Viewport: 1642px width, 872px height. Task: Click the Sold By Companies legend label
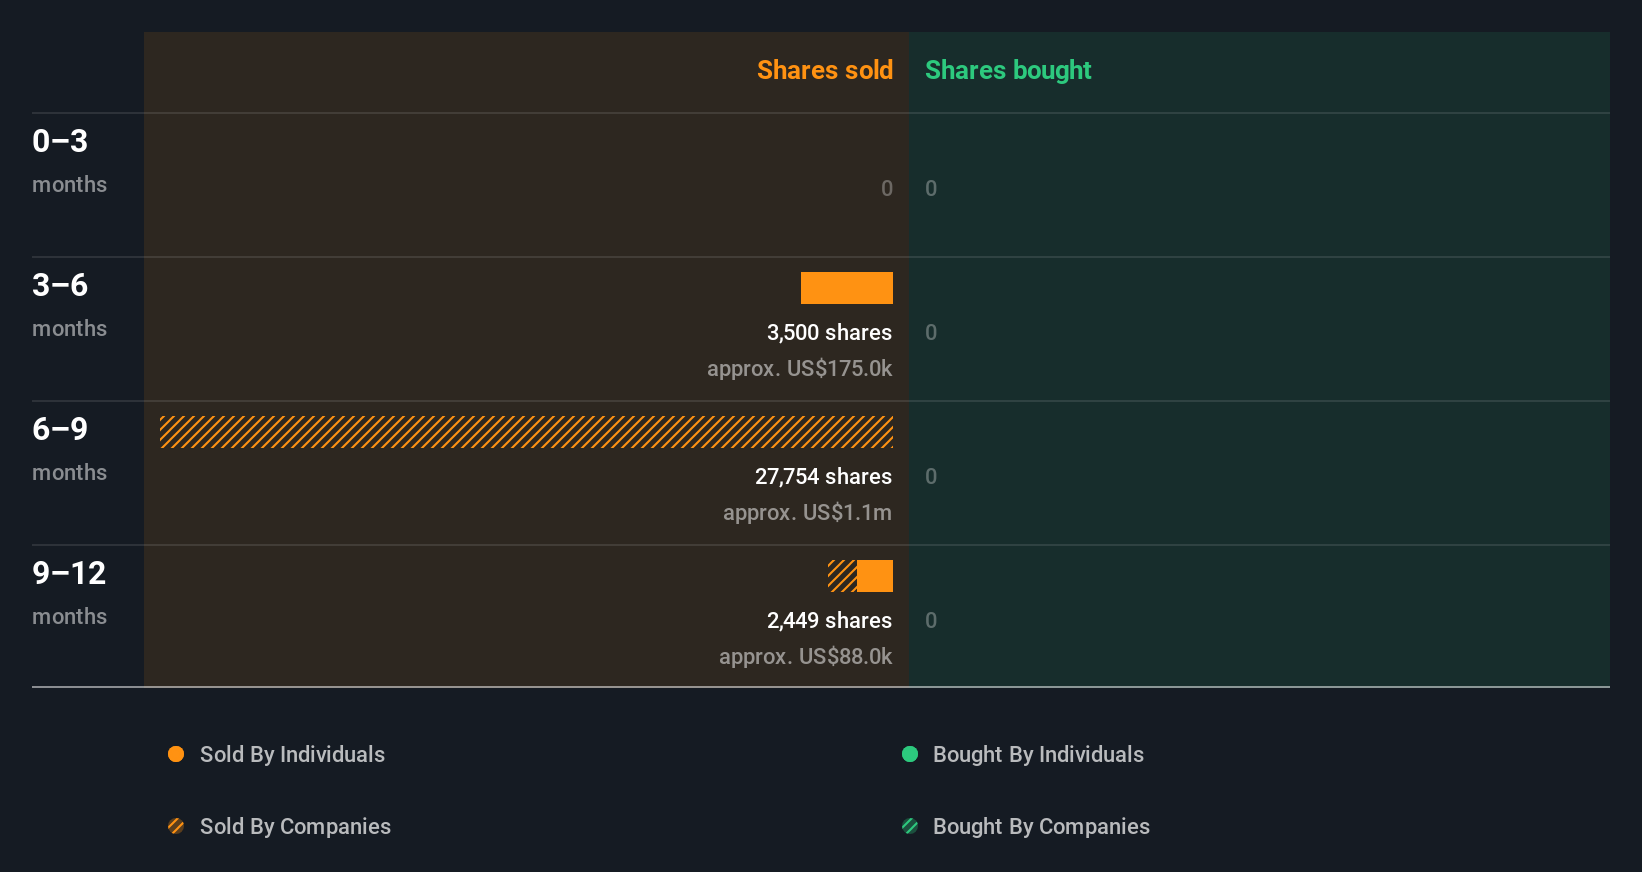295,826
